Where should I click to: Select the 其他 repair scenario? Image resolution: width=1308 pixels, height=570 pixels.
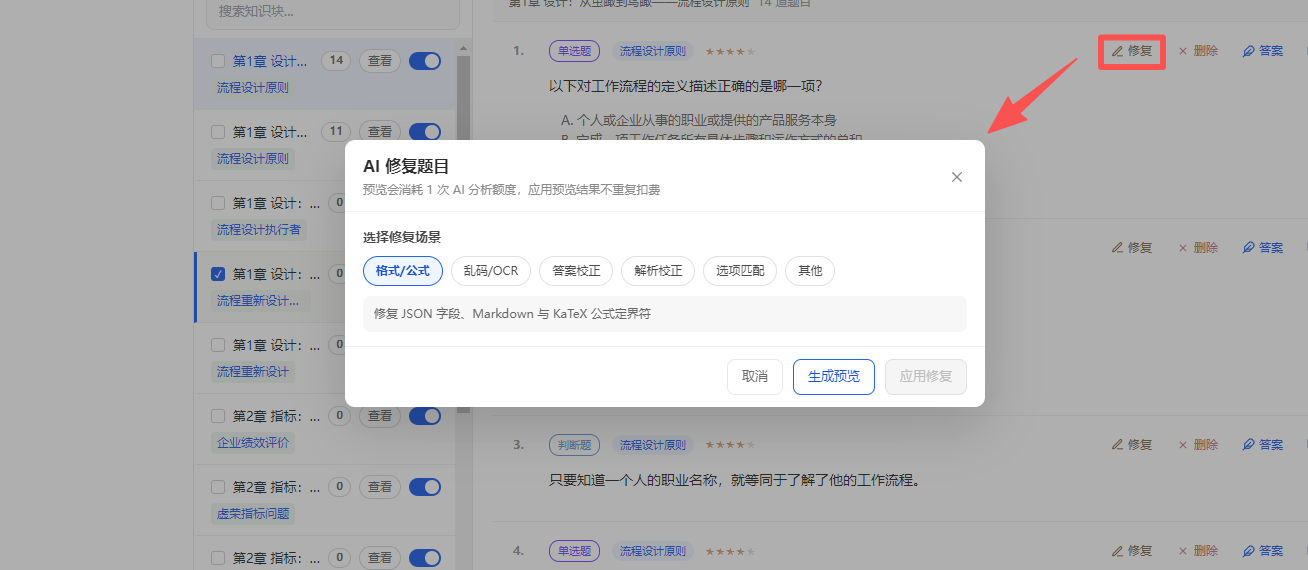pyautogui.click(x=810, y=271)
